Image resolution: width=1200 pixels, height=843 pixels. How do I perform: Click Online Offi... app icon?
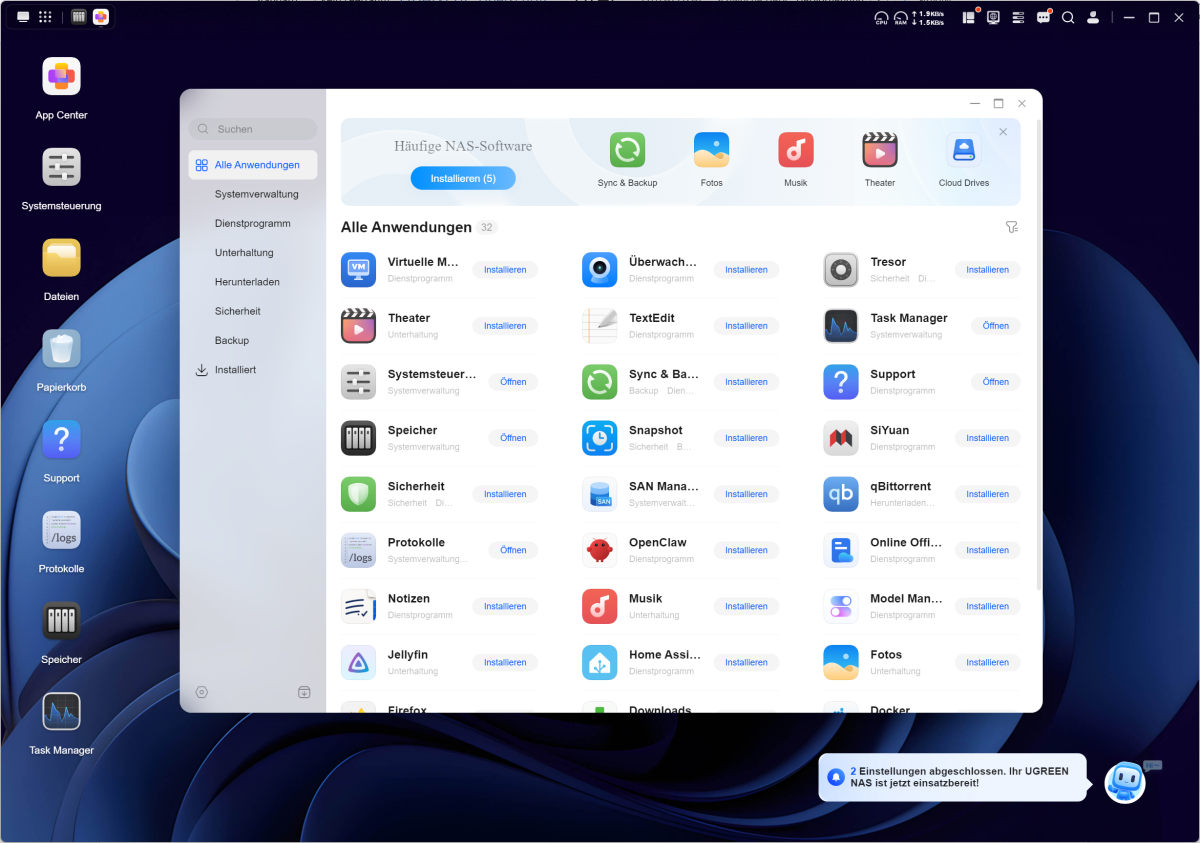coord(841,550)
